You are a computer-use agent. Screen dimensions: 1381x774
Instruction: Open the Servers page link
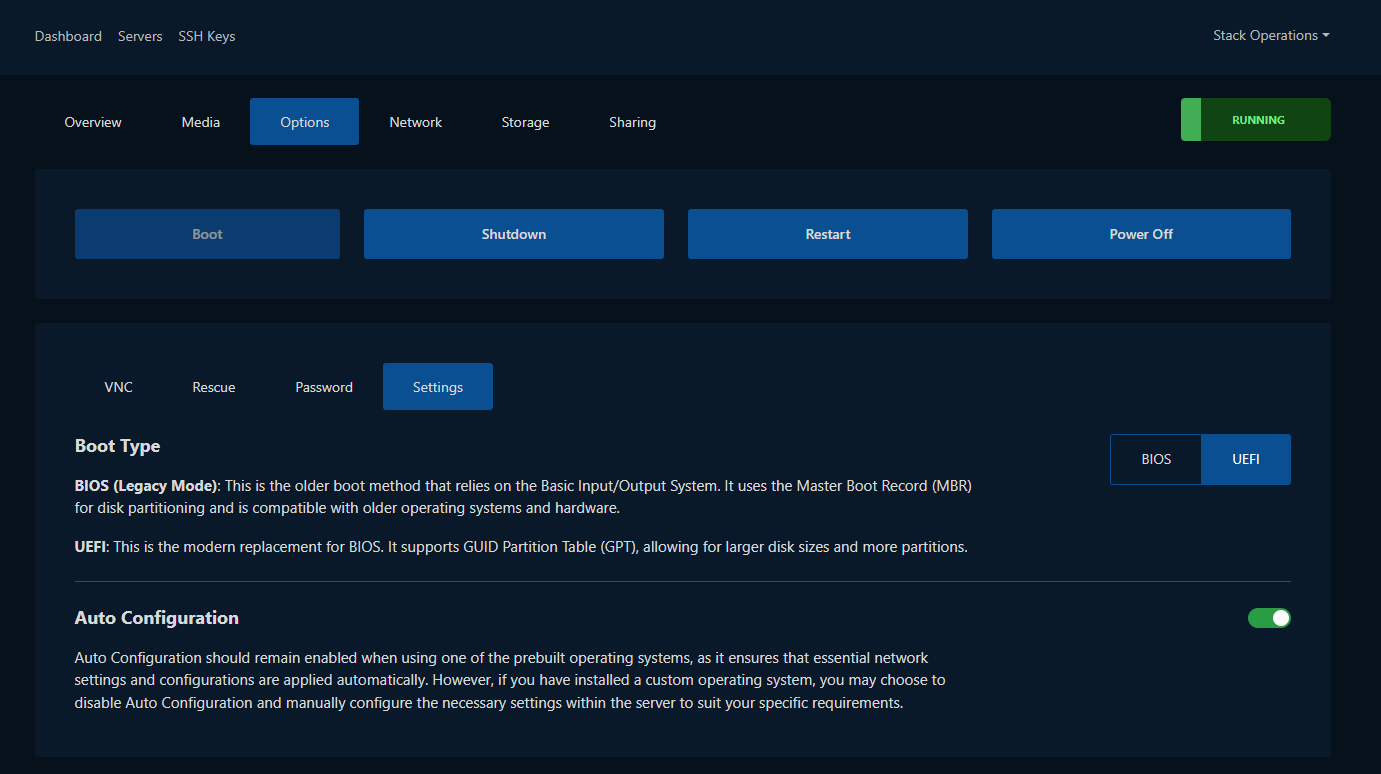point(140,37)
